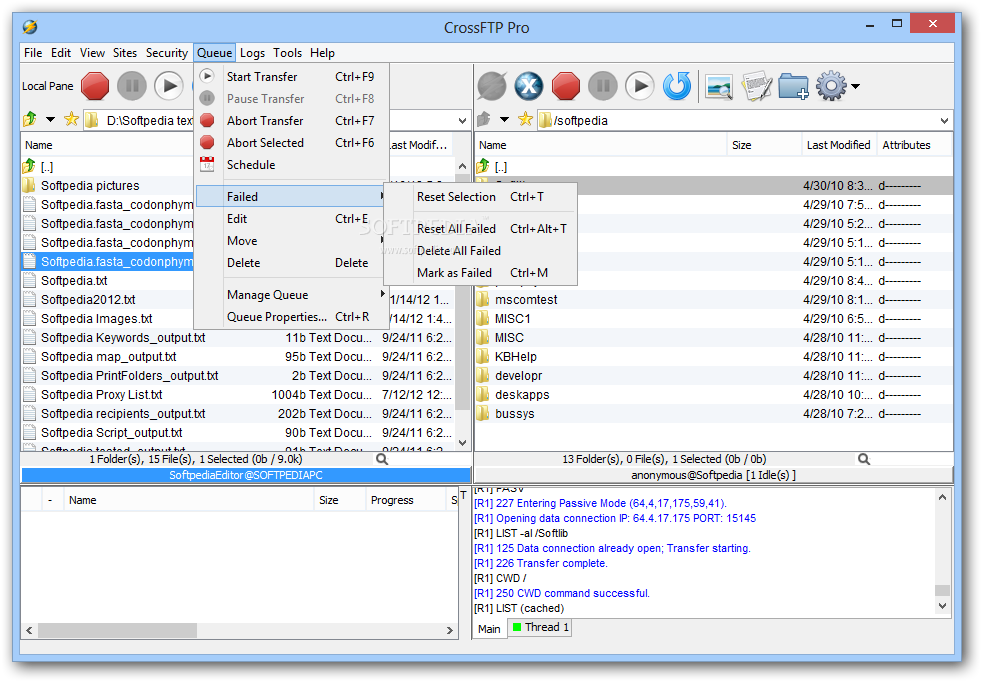Screen dimensions: 982x682
Task: Sort remote list by Last Modified column
Action: [839, 145]
